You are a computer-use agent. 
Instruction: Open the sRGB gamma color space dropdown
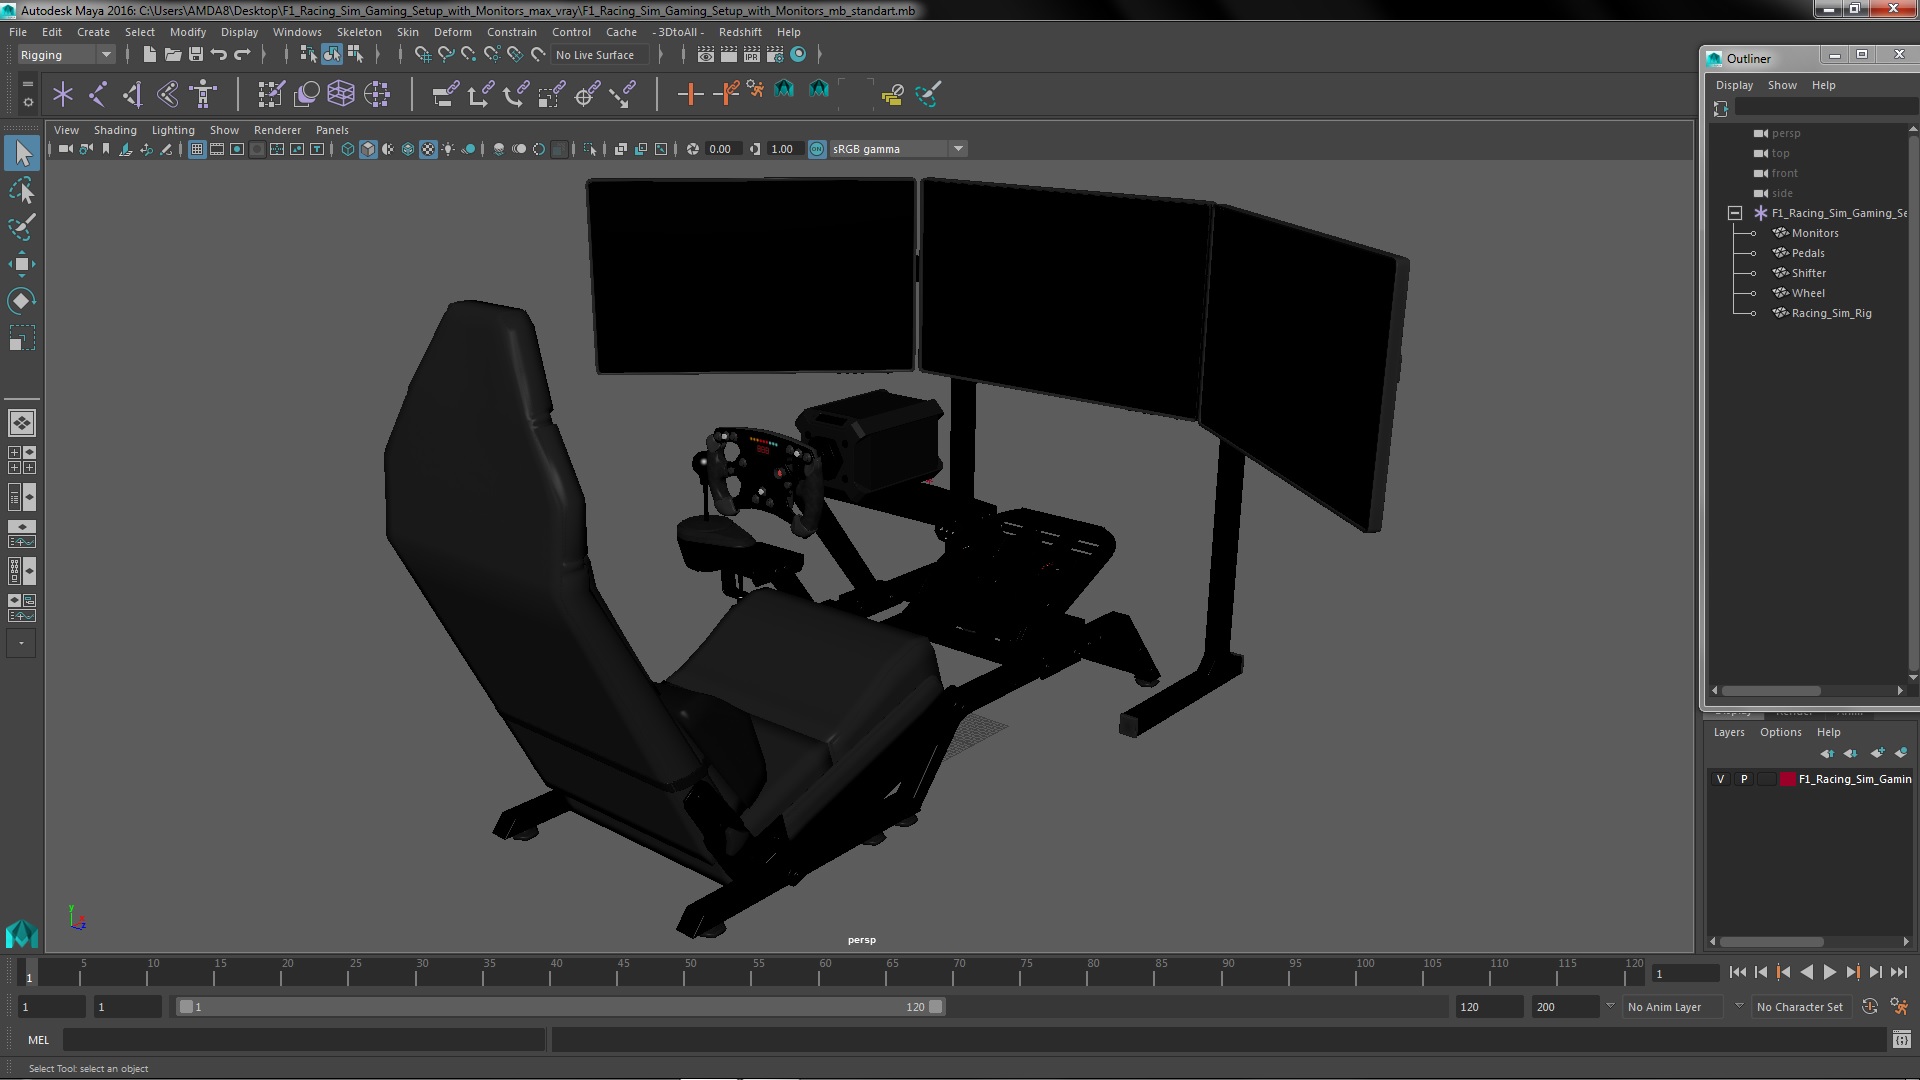click(958, 149)
